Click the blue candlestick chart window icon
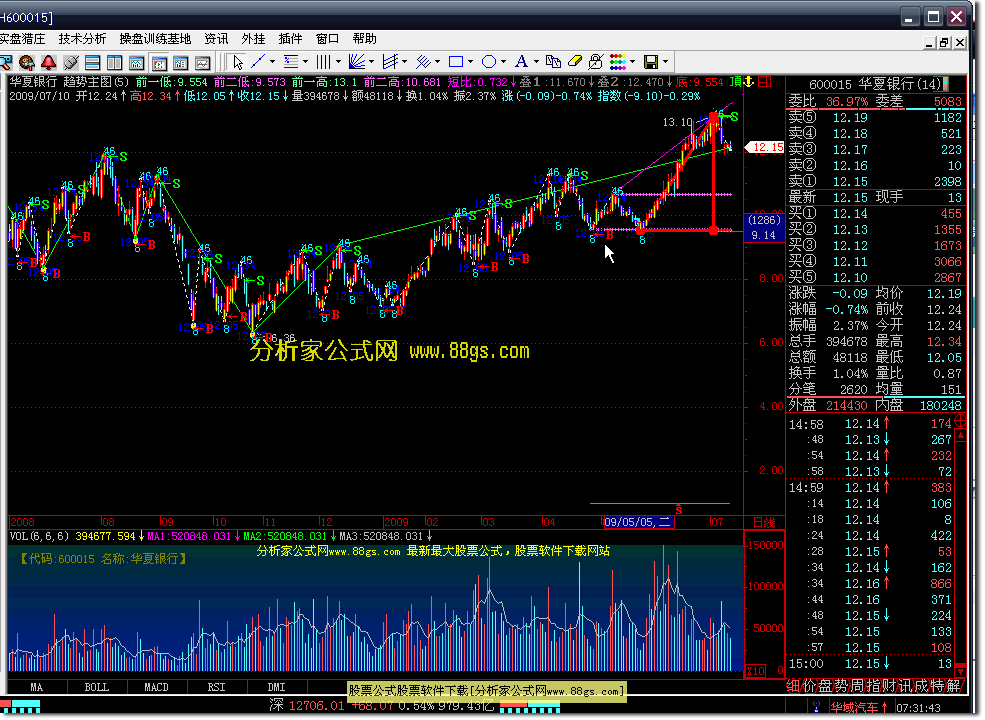Image resolution: width=985 pixels, height=720 pixels. 180,62
